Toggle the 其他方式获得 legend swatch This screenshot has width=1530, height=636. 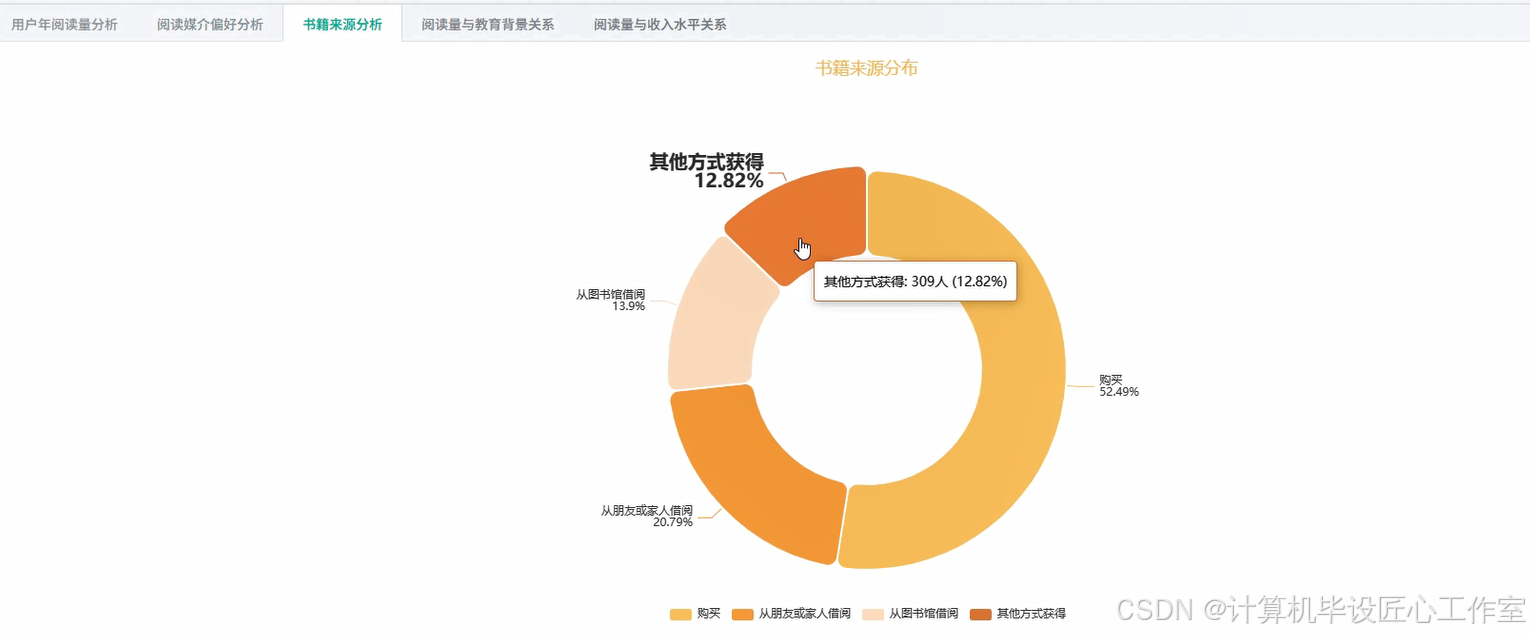[981, 614]
